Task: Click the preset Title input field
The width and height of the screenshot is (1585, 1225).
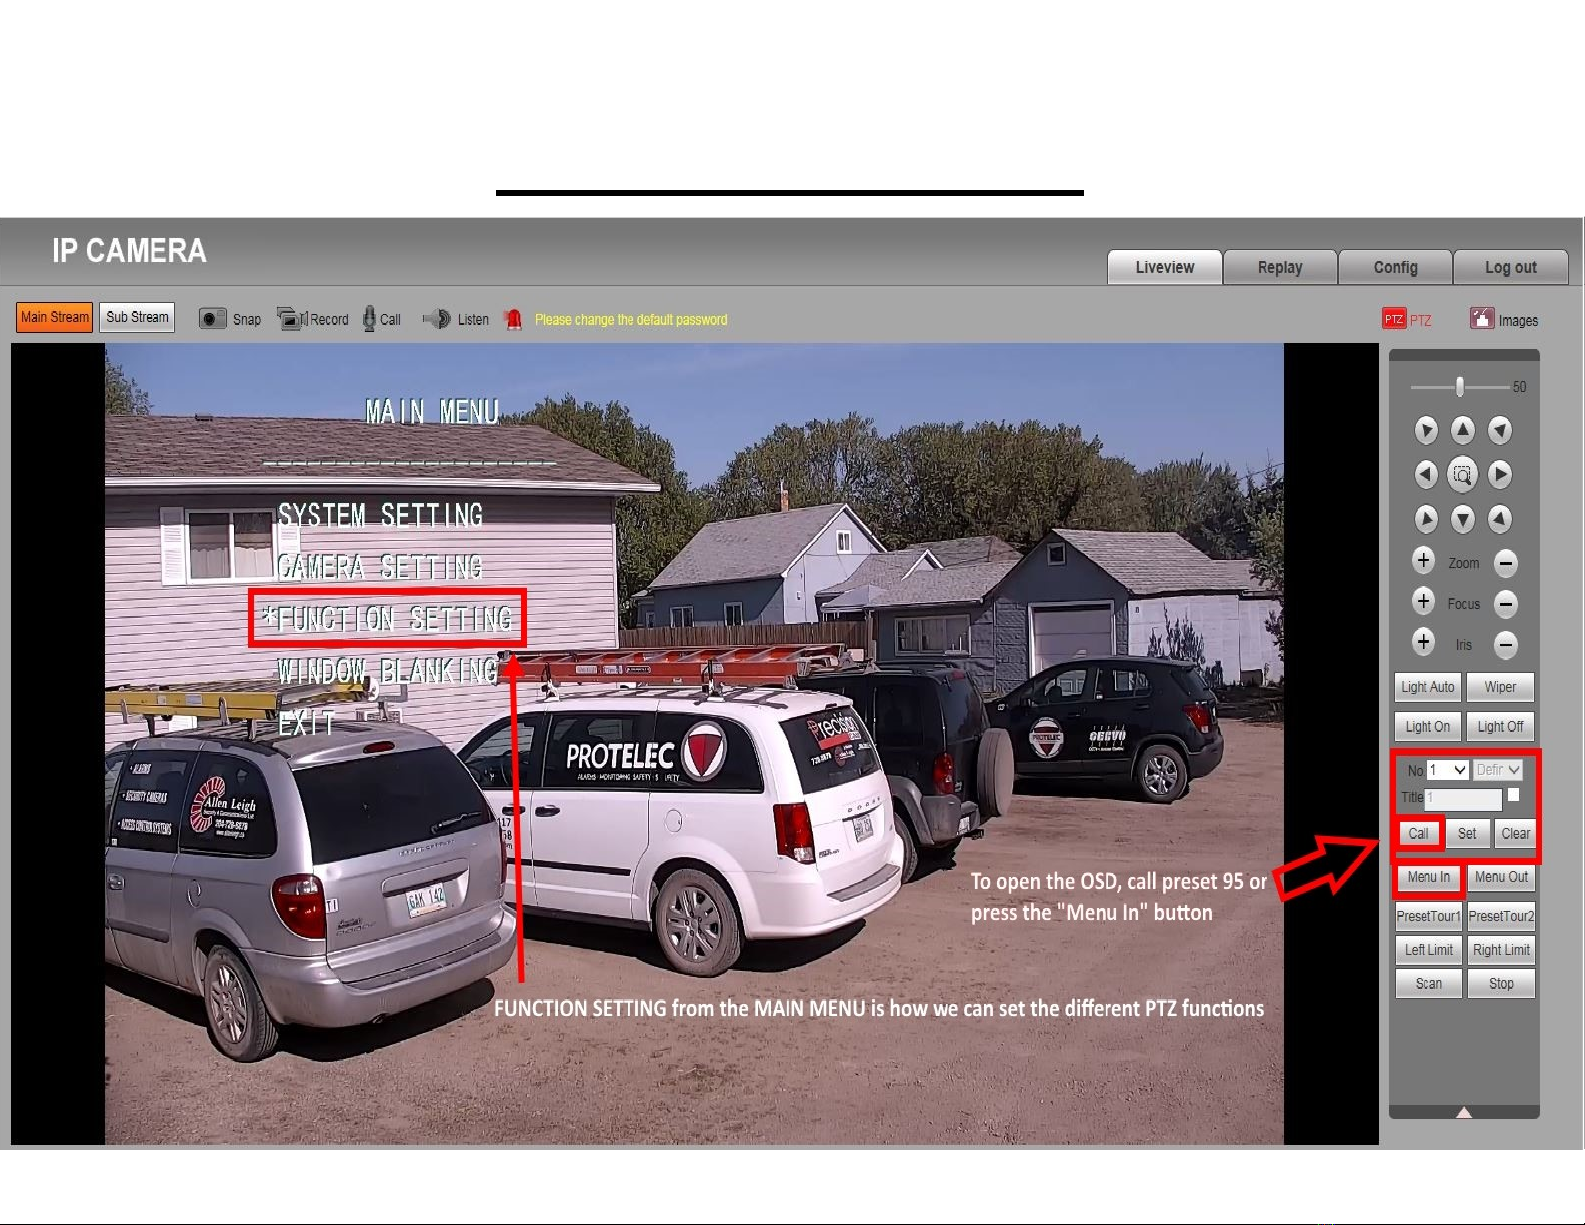Action: pos(1463,798)
